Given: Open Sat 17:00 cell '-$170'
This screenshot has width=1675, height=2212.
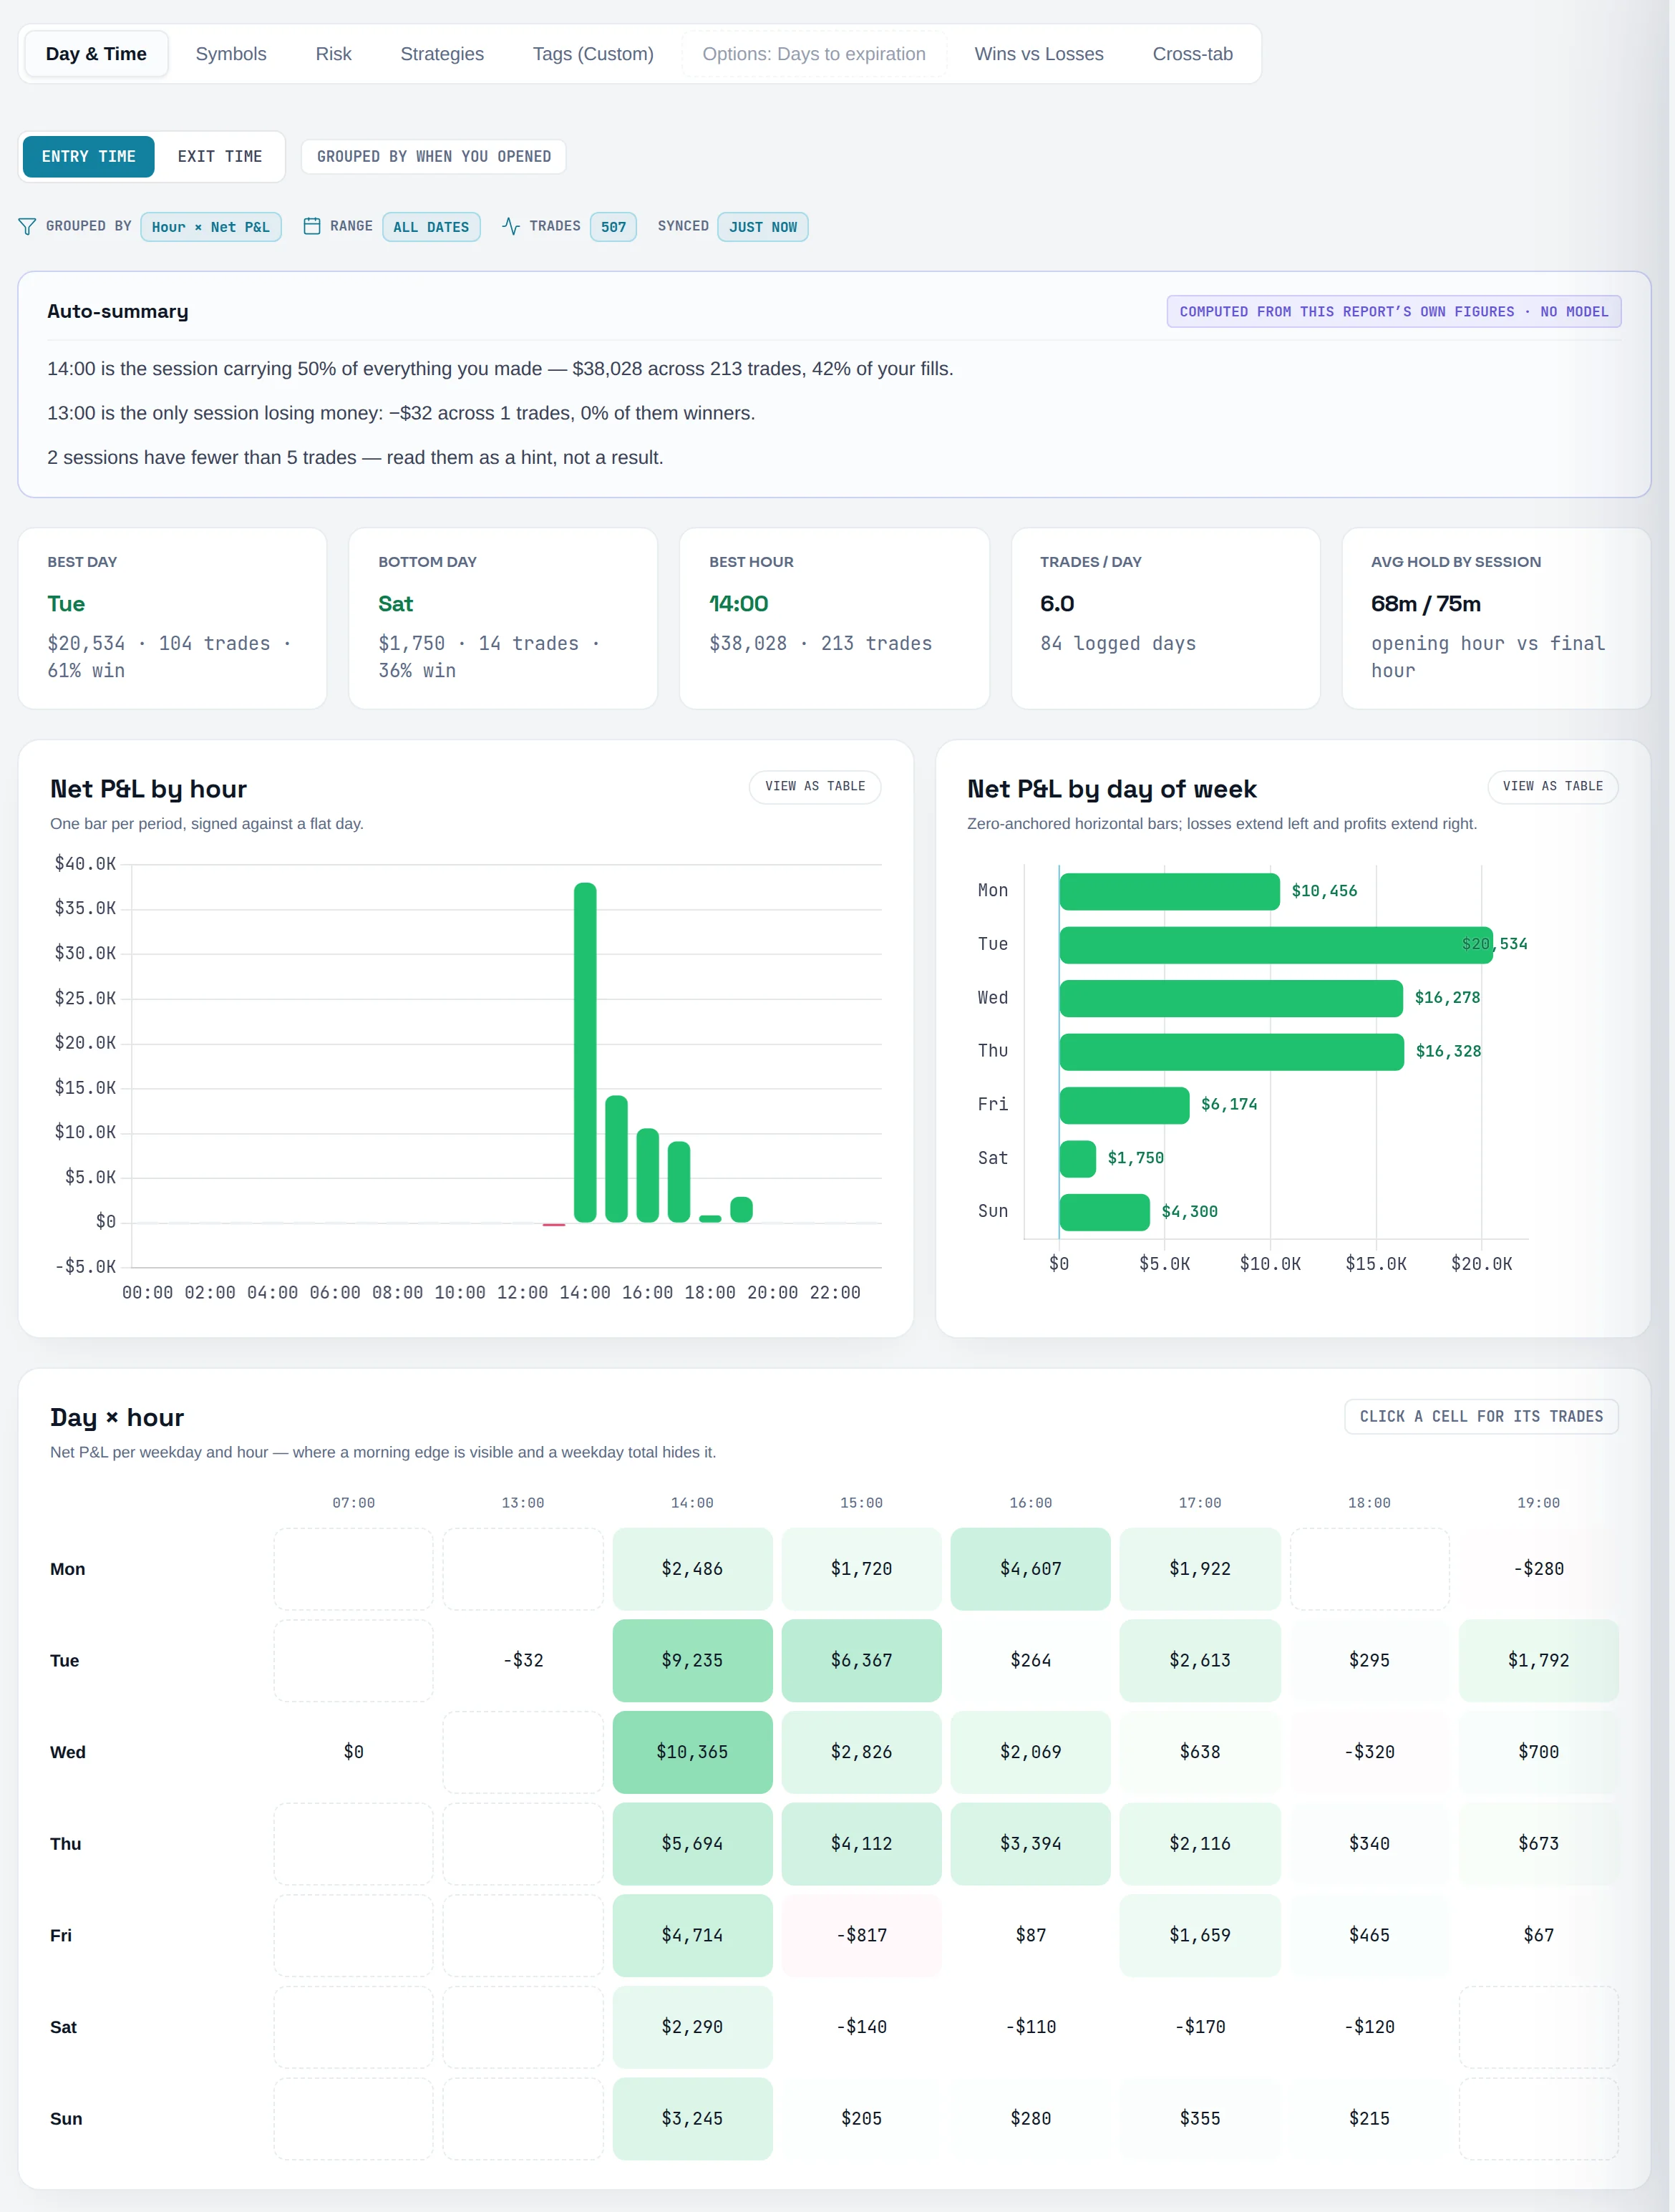Looking at the screenshot, I should coord(1200,2027).
